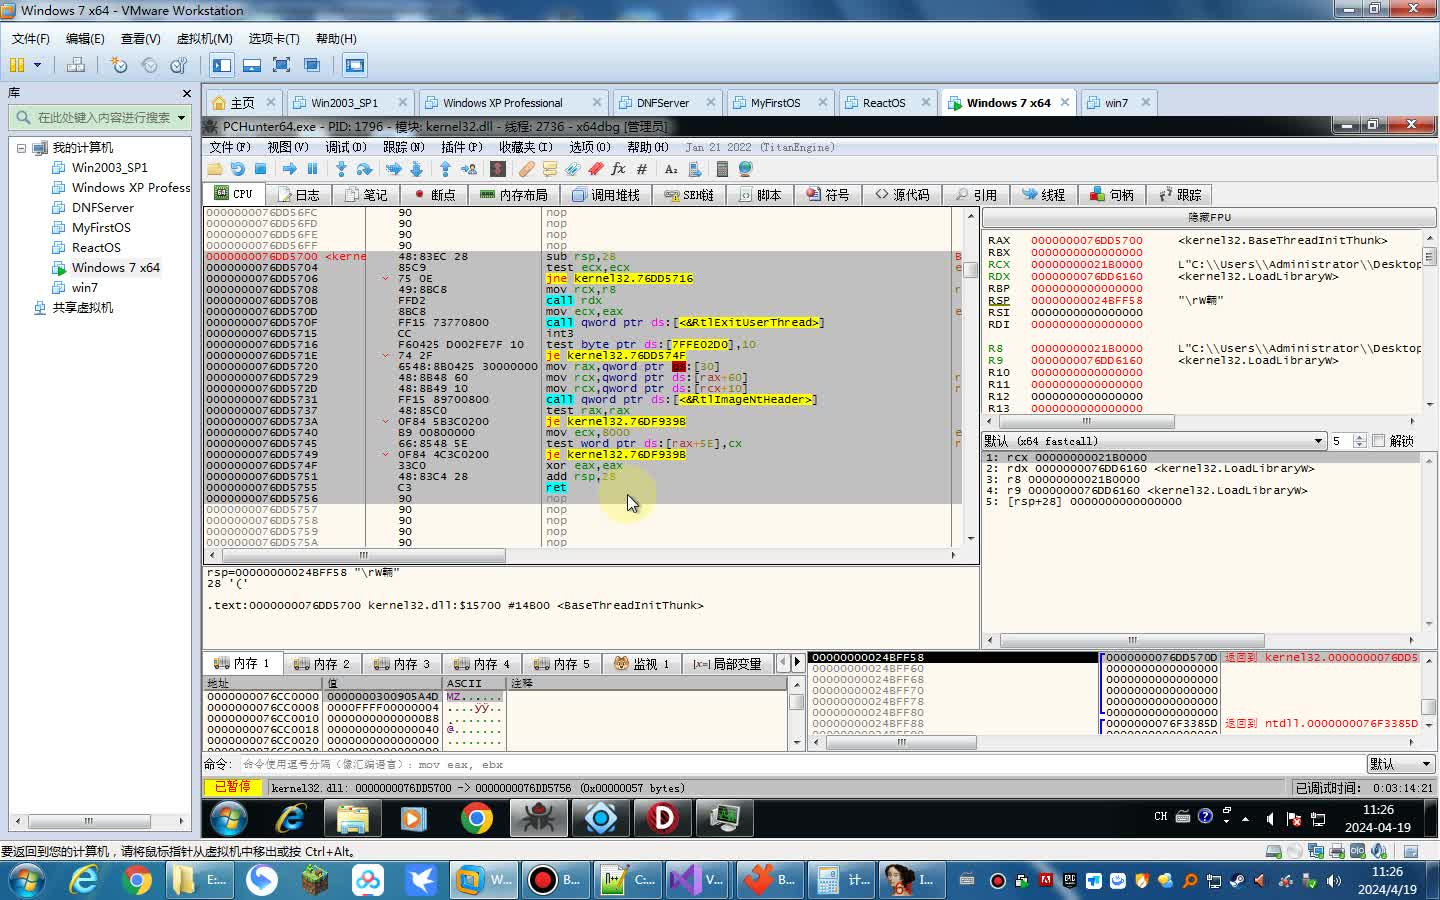Click the labels tag icon
The height and width of the screenshot is (900, 1440).
coord(573,169)
